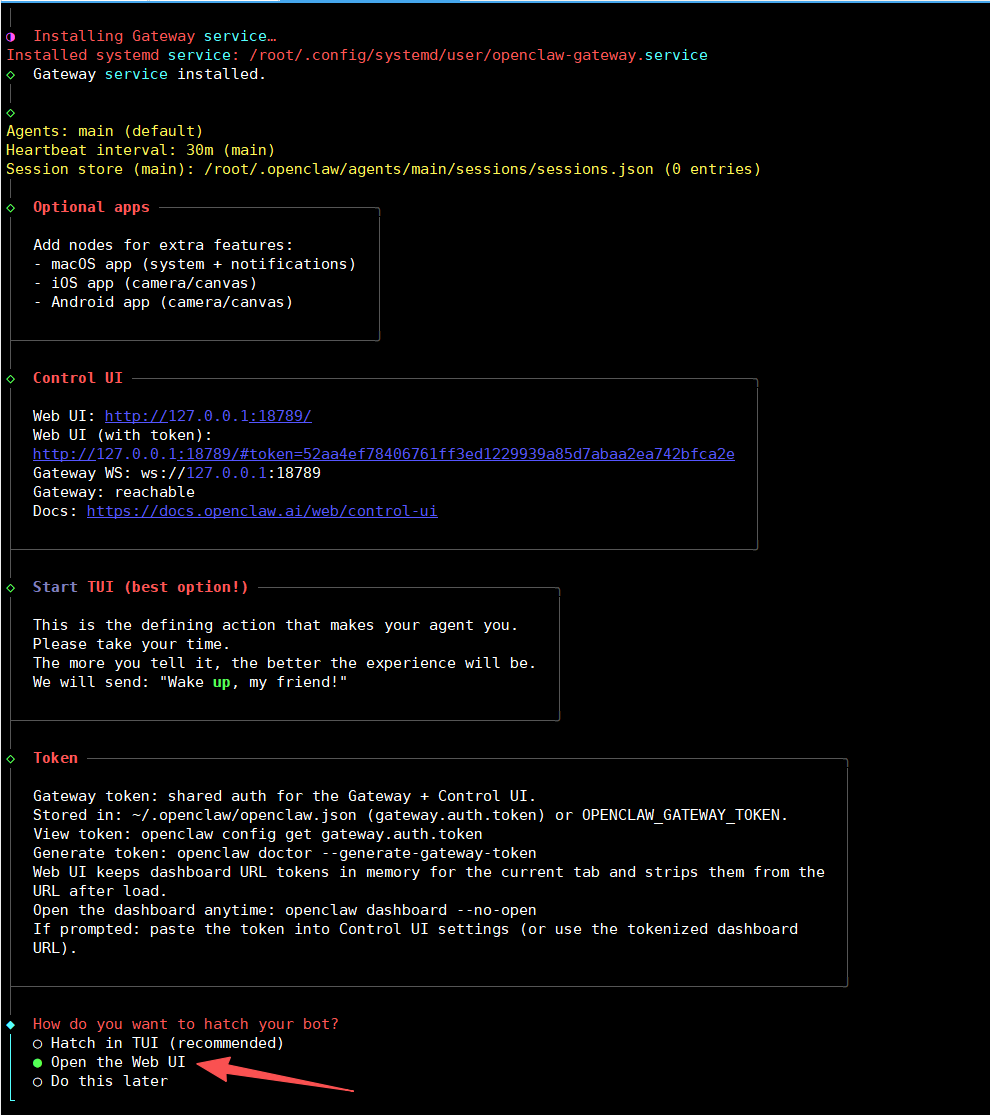
Task: Click the cyan diamond beside the hatch prompt
Action: (x=11, y=1025)
